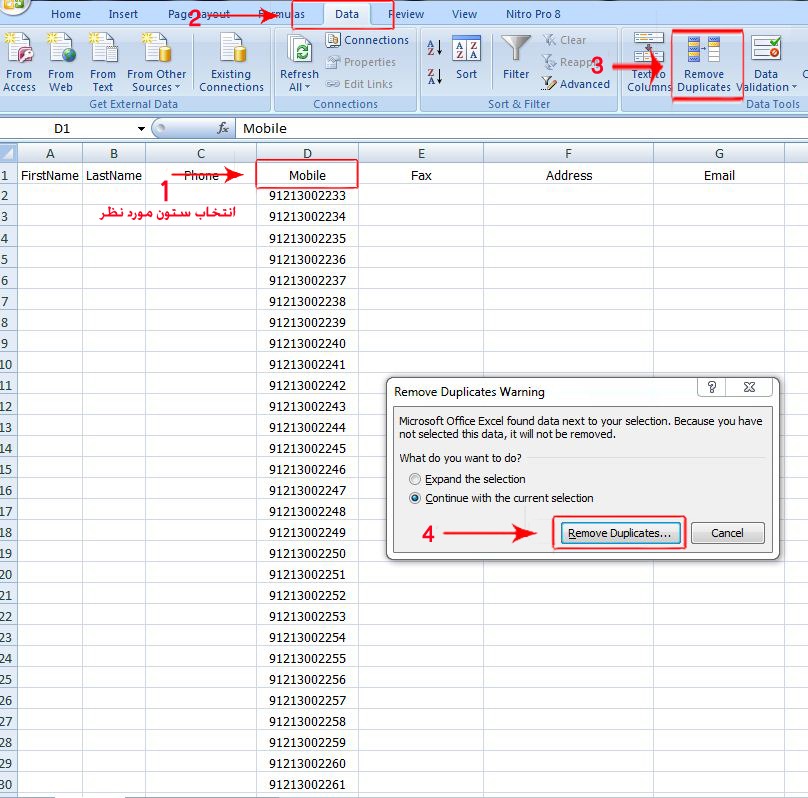Click Cancel in the warning dialog
The image size is (808, 798).
[x=727, y=533]
